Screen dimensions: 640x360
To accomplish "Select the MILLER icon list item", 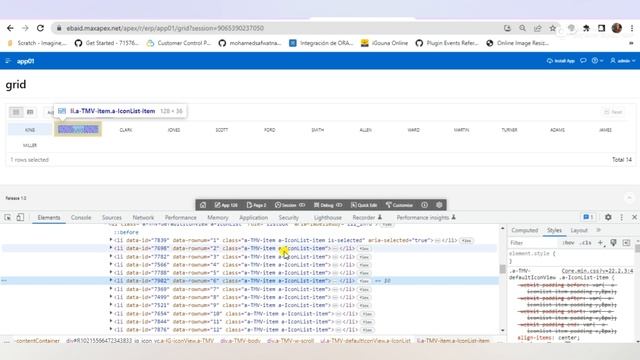I will pyautogui.click(x=30, y=145).
